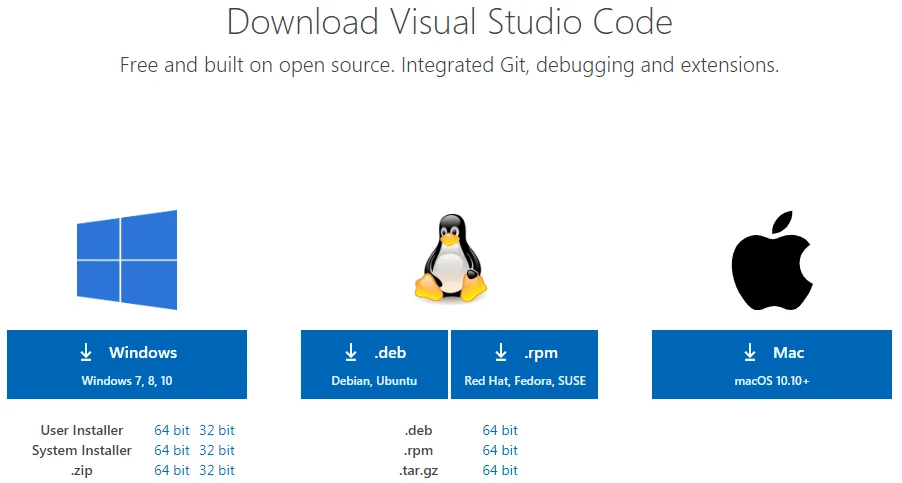Click the Linux Tux penguin icon

click(x=450, y=258)
